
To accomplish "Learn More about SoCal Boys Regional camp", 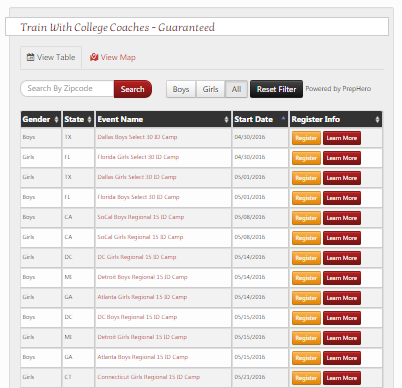I will click(342, 218).
